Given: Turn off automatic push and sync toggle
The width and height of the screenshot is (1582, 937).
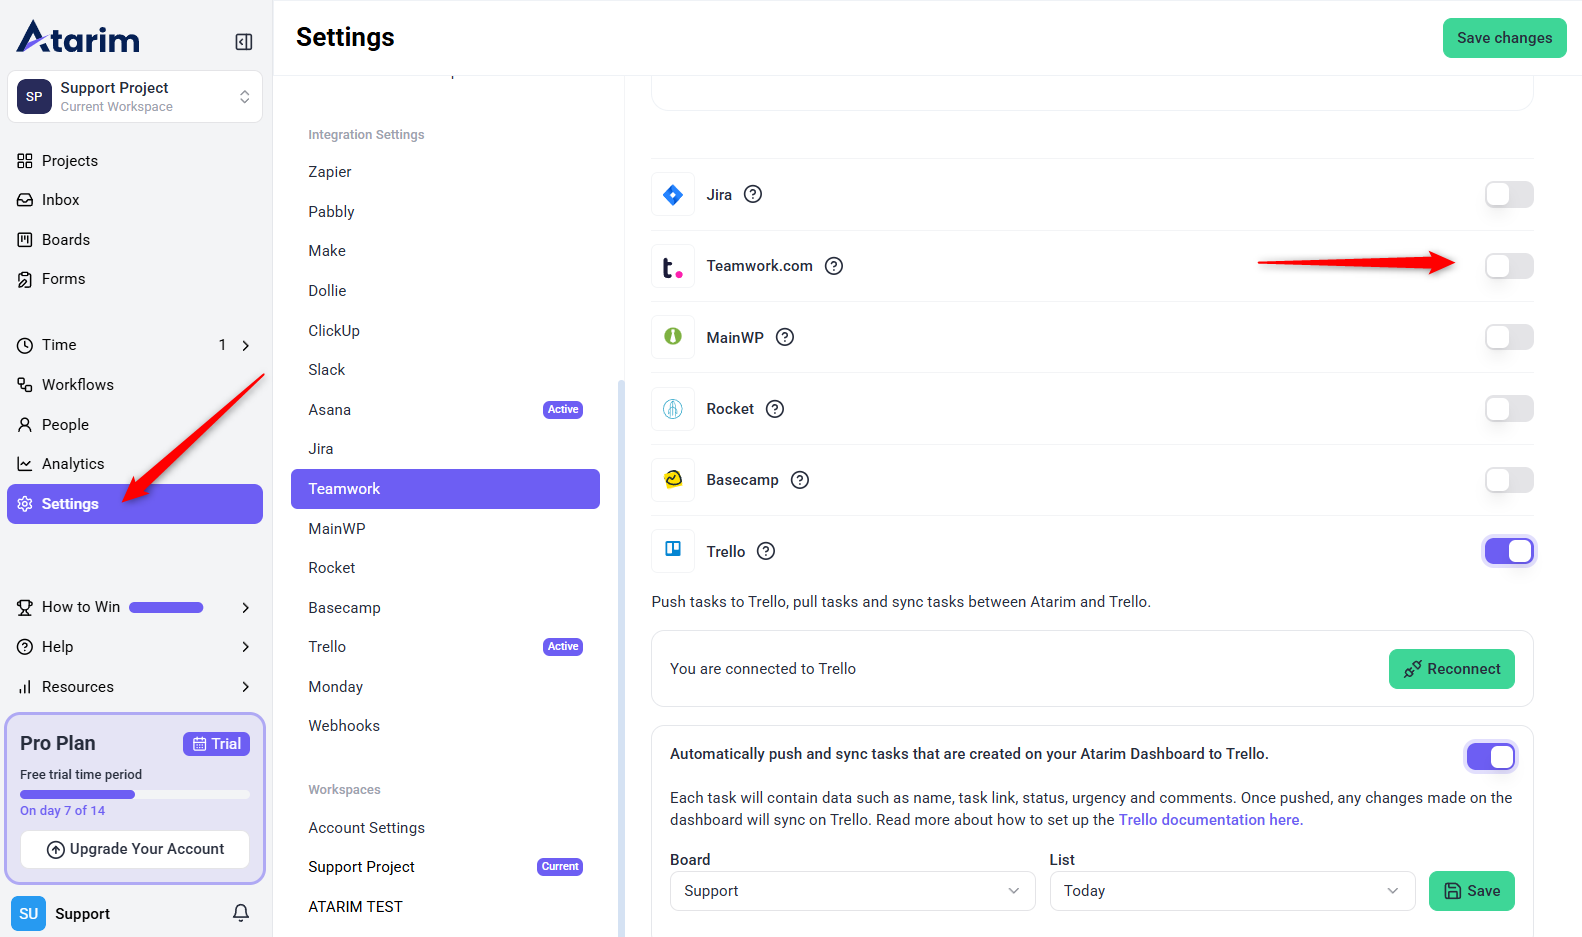Looking at the screenshot, I should [x=1490, y=757].
